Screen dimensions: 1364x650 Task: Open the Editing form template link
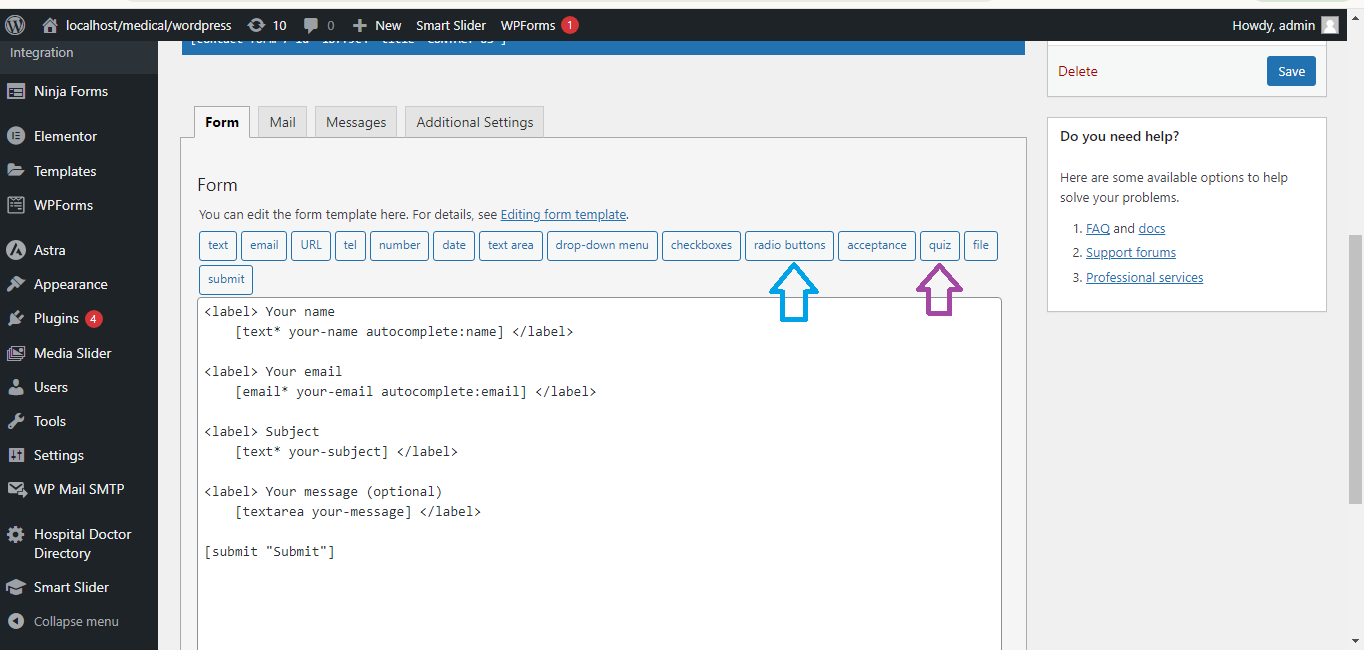click(x=563, y=214)
